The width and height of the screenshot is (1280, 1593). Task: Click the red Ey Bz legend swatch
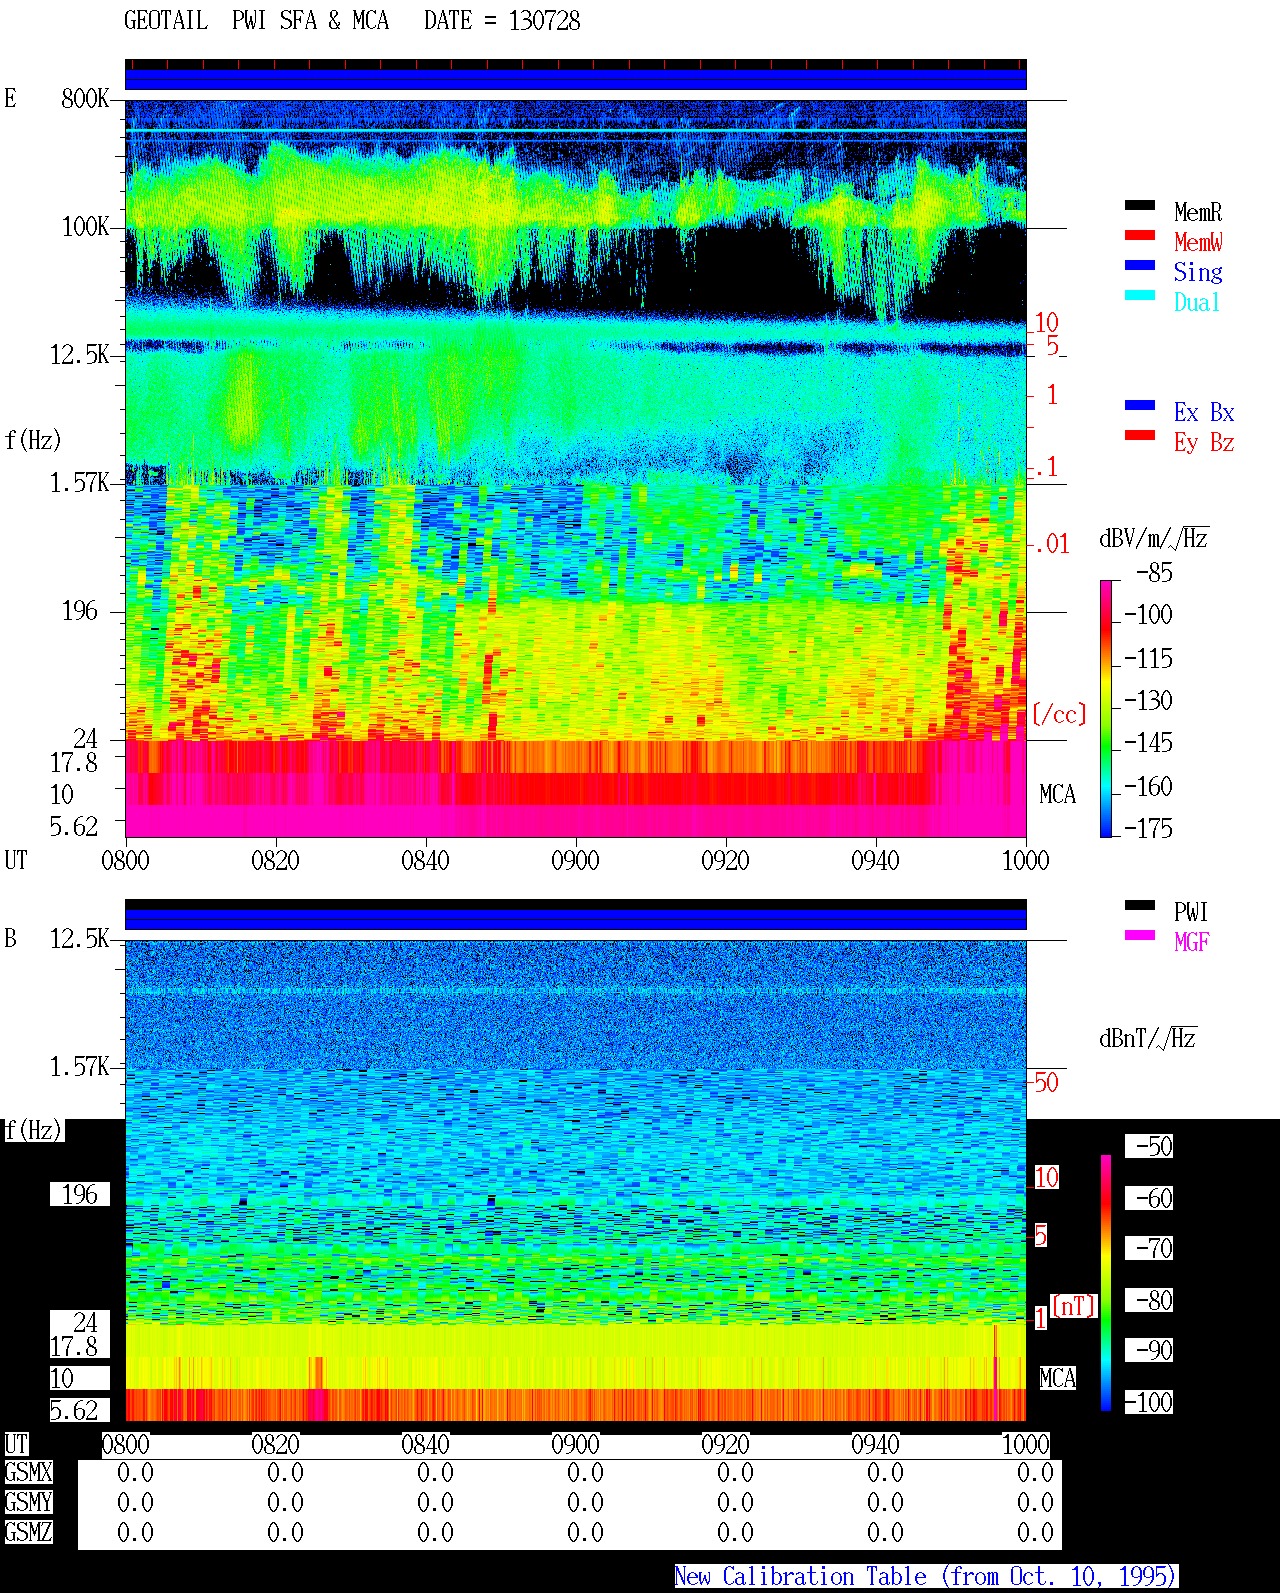click(1140, 436)
